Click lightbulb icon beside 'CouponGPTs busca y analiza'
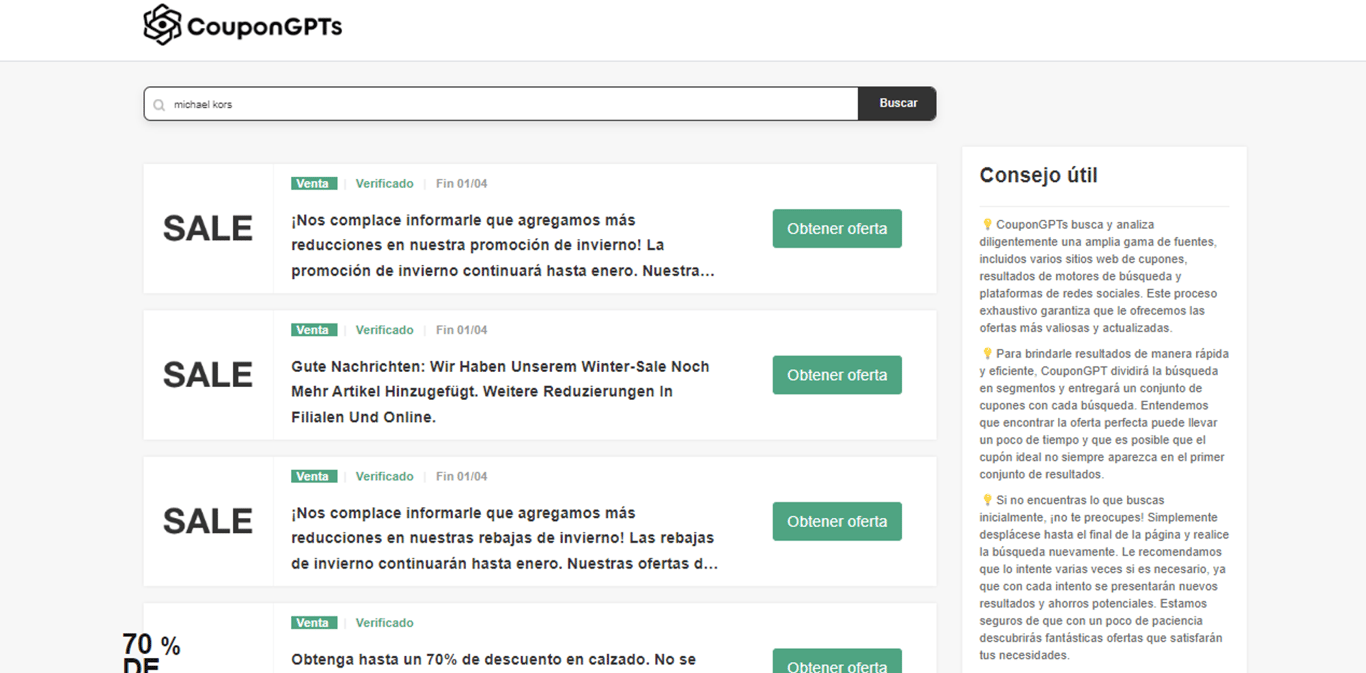Viewport: 1366px width, 673px height. coord(987,225)
